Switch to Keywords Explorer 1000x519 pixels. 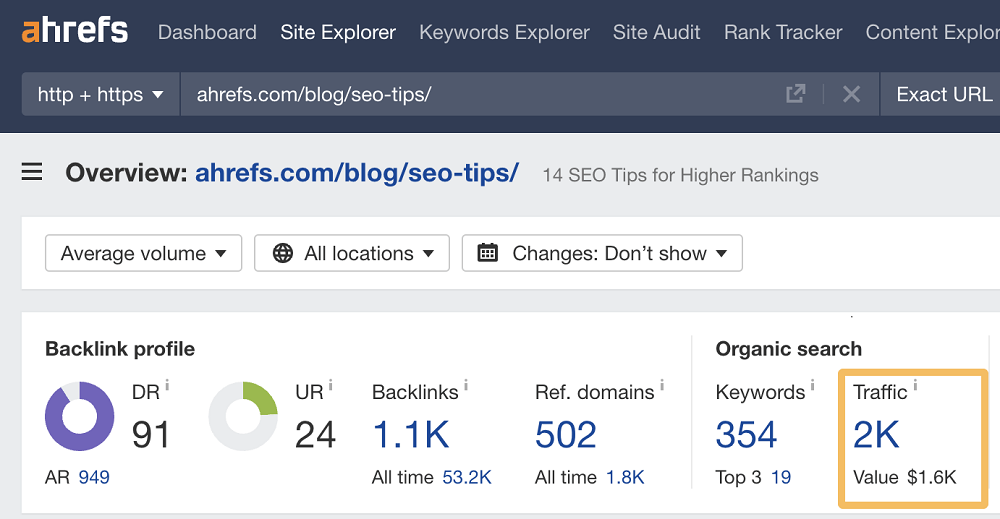(504, 32)
